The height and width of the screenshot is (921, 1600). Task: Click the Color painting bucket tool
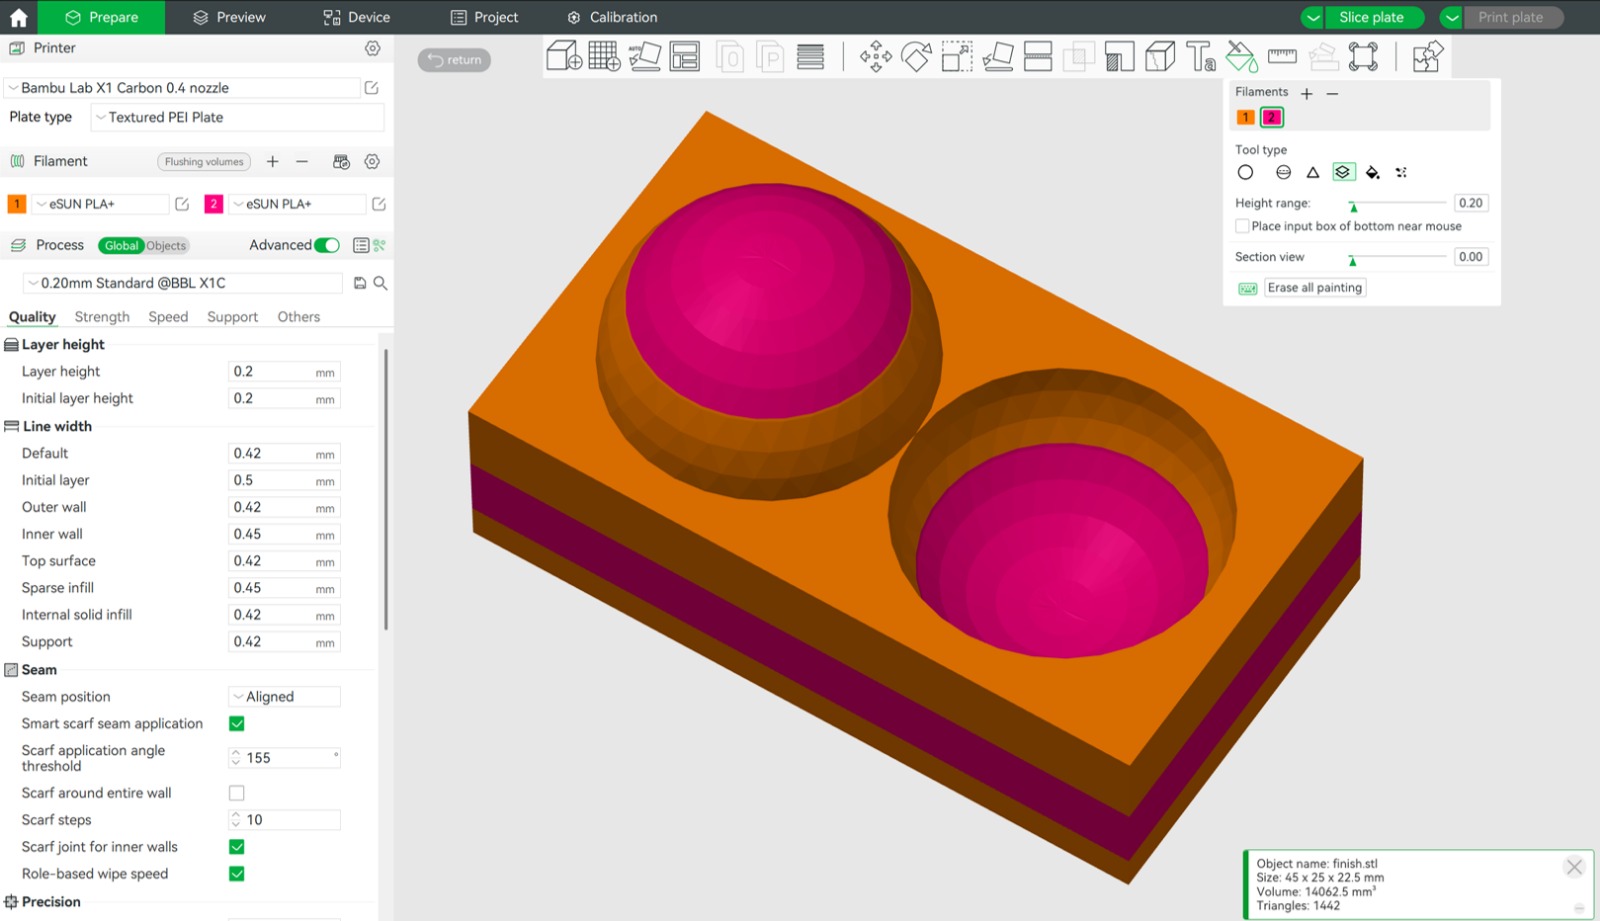click(x=1241, y=57)
